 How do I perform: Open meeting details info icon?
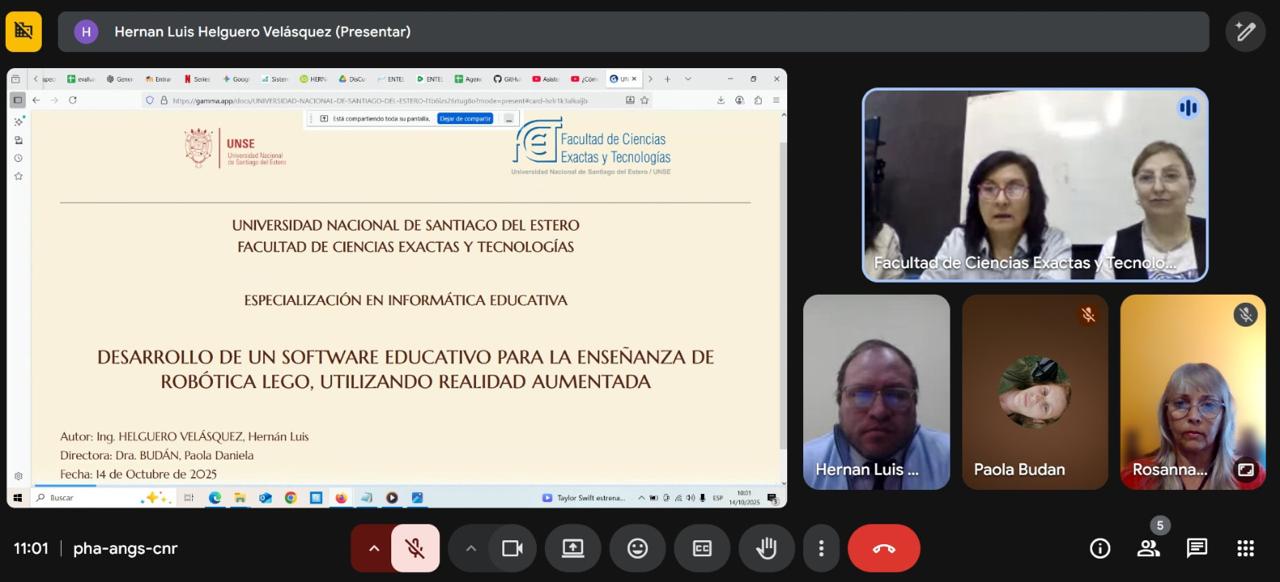tap(1100, 548)
